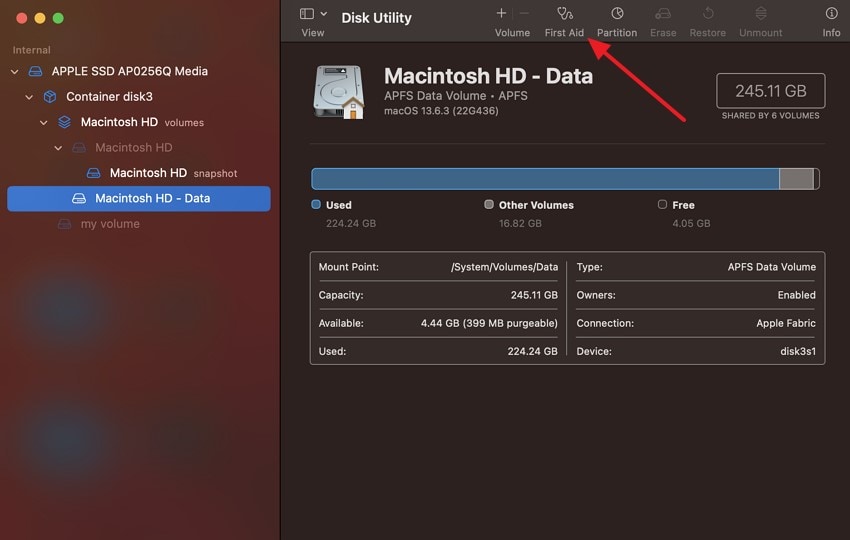The height and width of the screenshot is (540, 850).
Task: Click the Free legend swatch
Action: 662,204
